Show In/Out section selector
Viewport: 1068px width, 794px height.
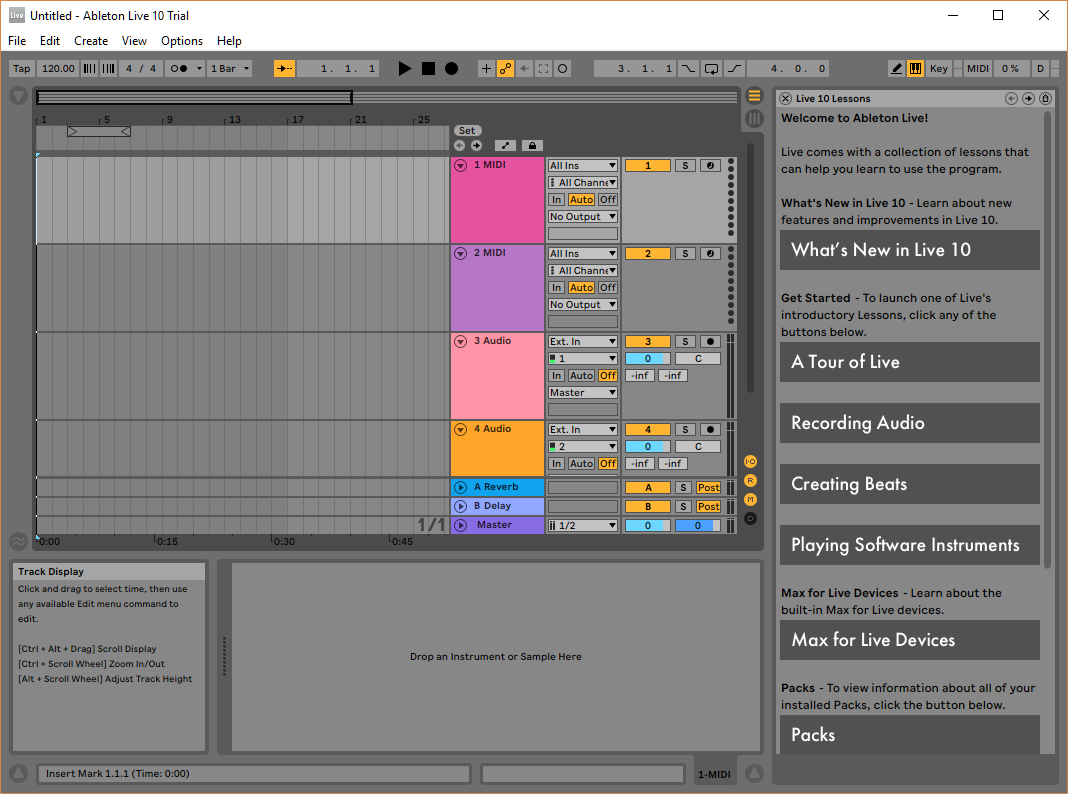coord(751,462)
